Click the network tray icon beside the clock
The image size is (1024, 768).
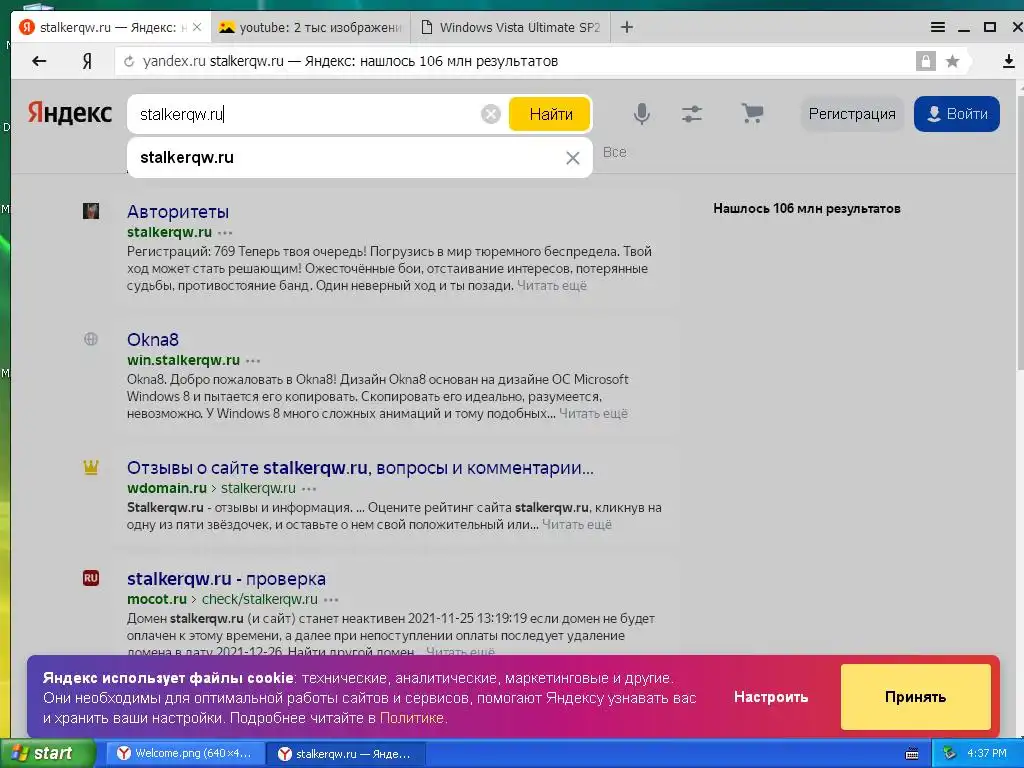pos(949,754)
